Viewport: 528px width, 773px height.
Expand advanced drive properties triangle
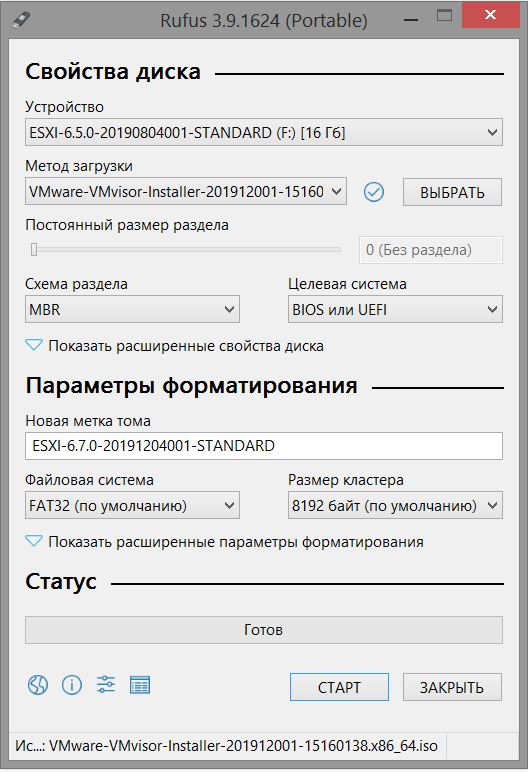coord(34,345)
